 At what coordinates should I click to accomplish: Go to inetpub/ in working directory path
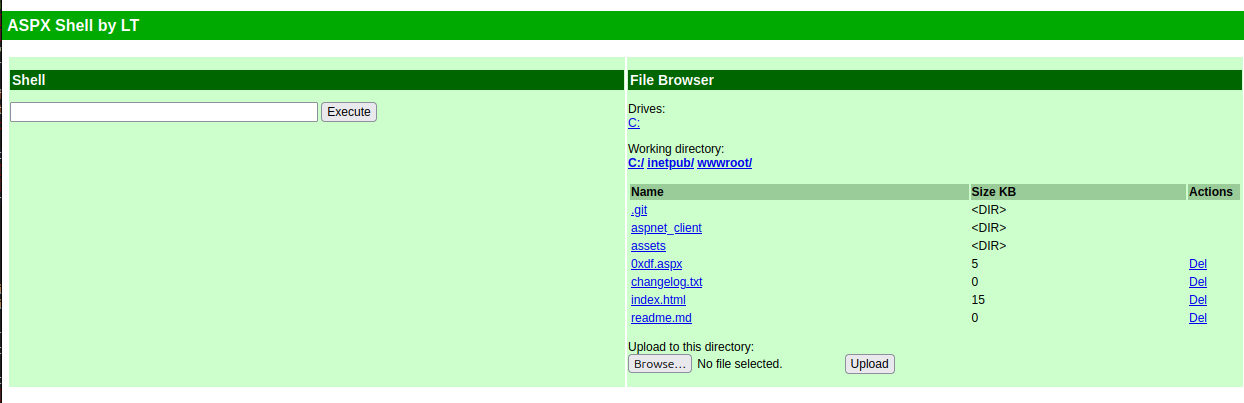(670, 163)
